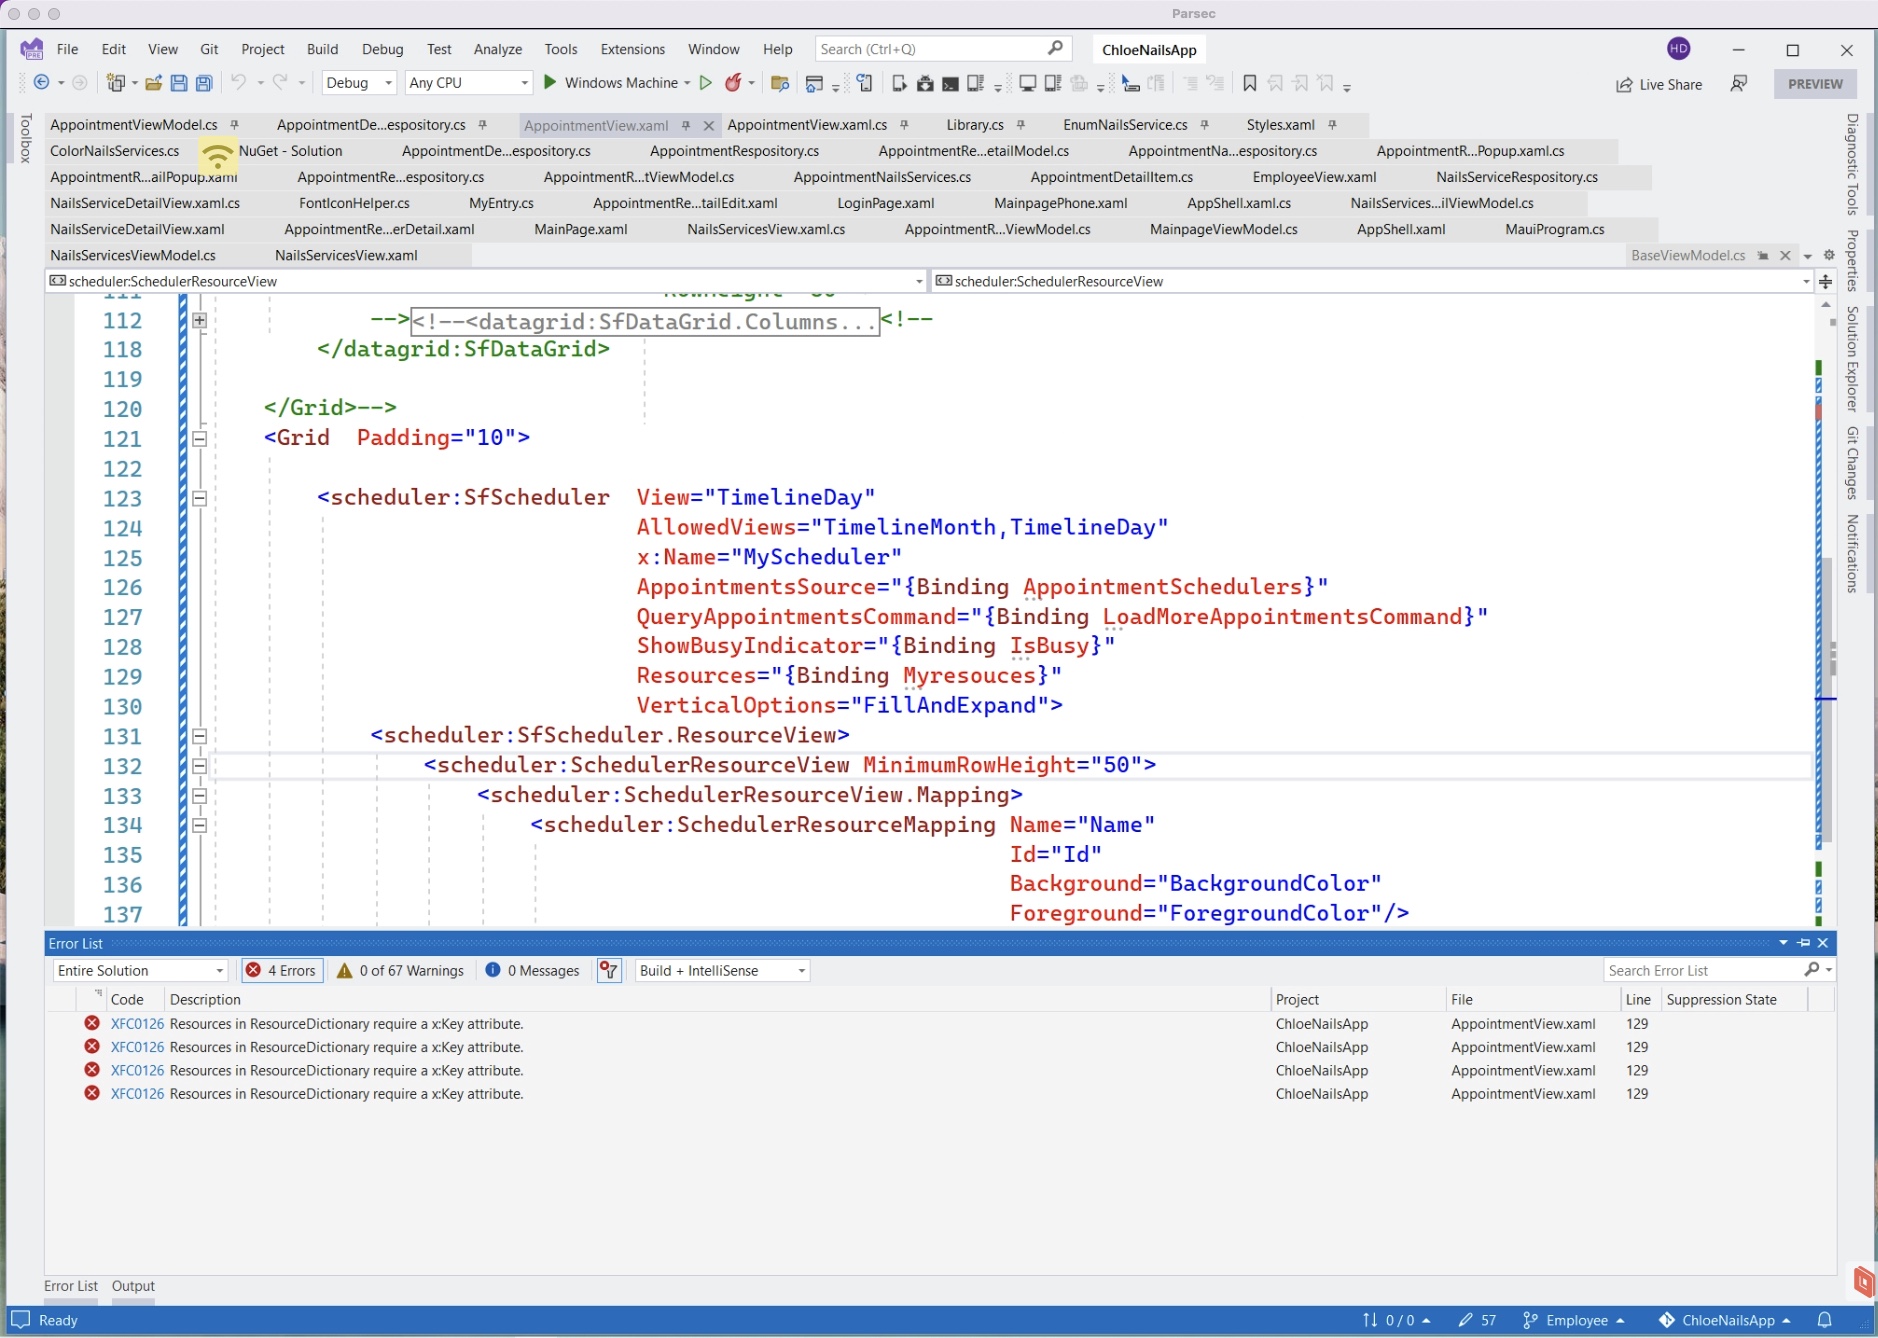This screenshot has width=1878, height=1338.
Task: Click the Navigate Backward arrow icon
Action: 41,84
